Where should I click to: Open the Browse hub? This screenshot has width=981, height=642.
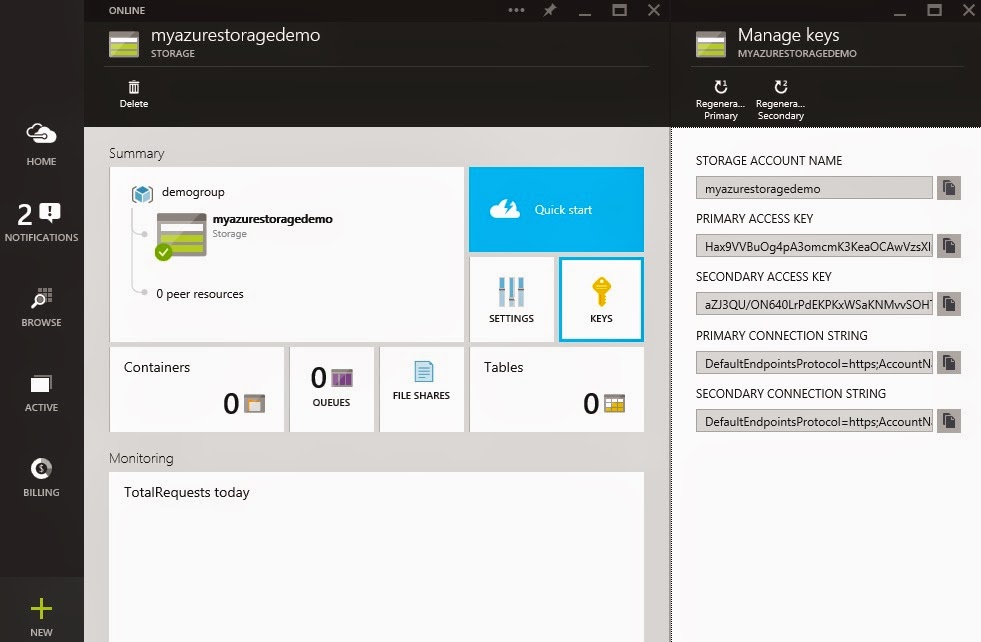(x=41, y=307)
